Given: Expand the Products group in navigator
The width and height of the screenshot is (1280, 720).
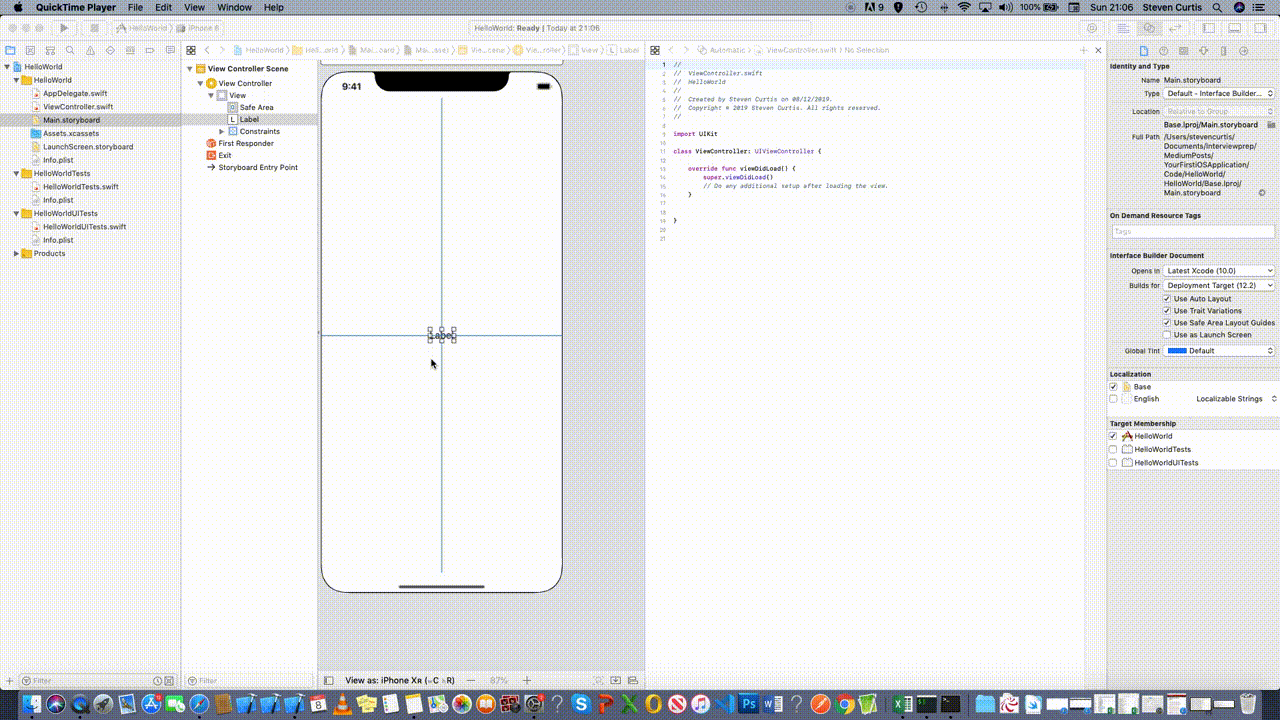Looking at the screenshot, I should (16, 253).
